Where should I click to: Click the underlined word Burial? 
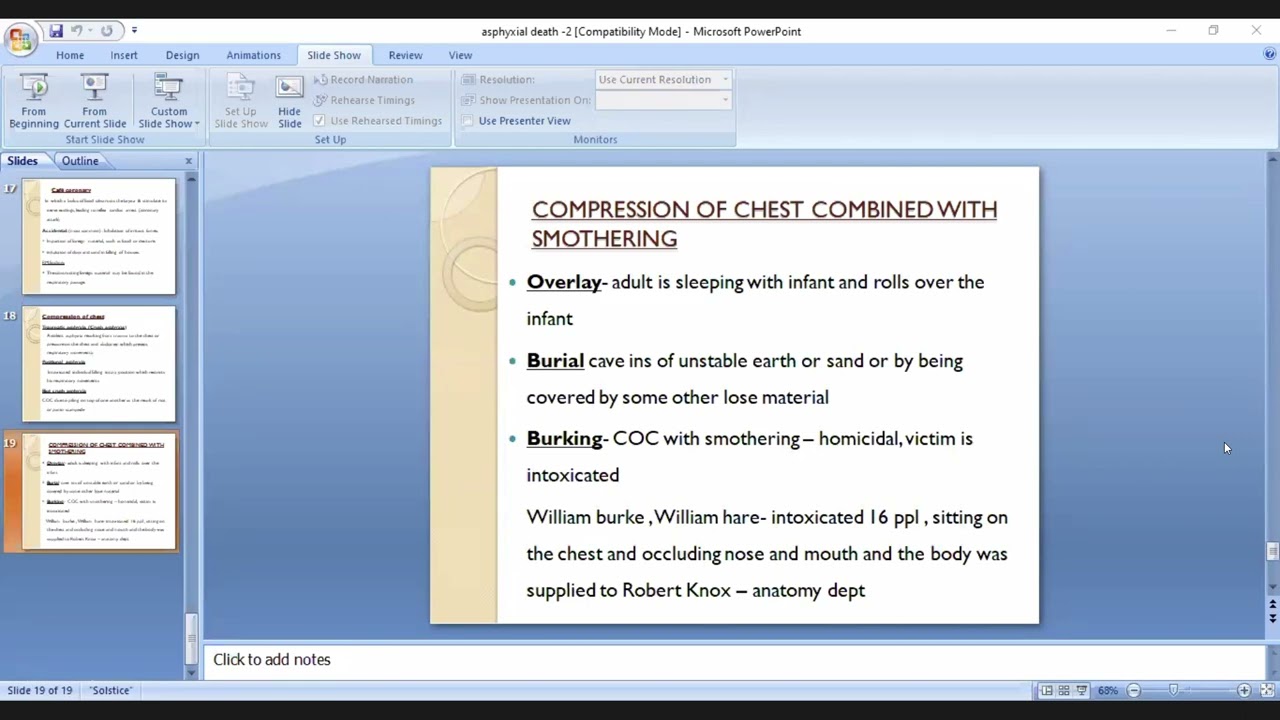[x=555, y=361]
